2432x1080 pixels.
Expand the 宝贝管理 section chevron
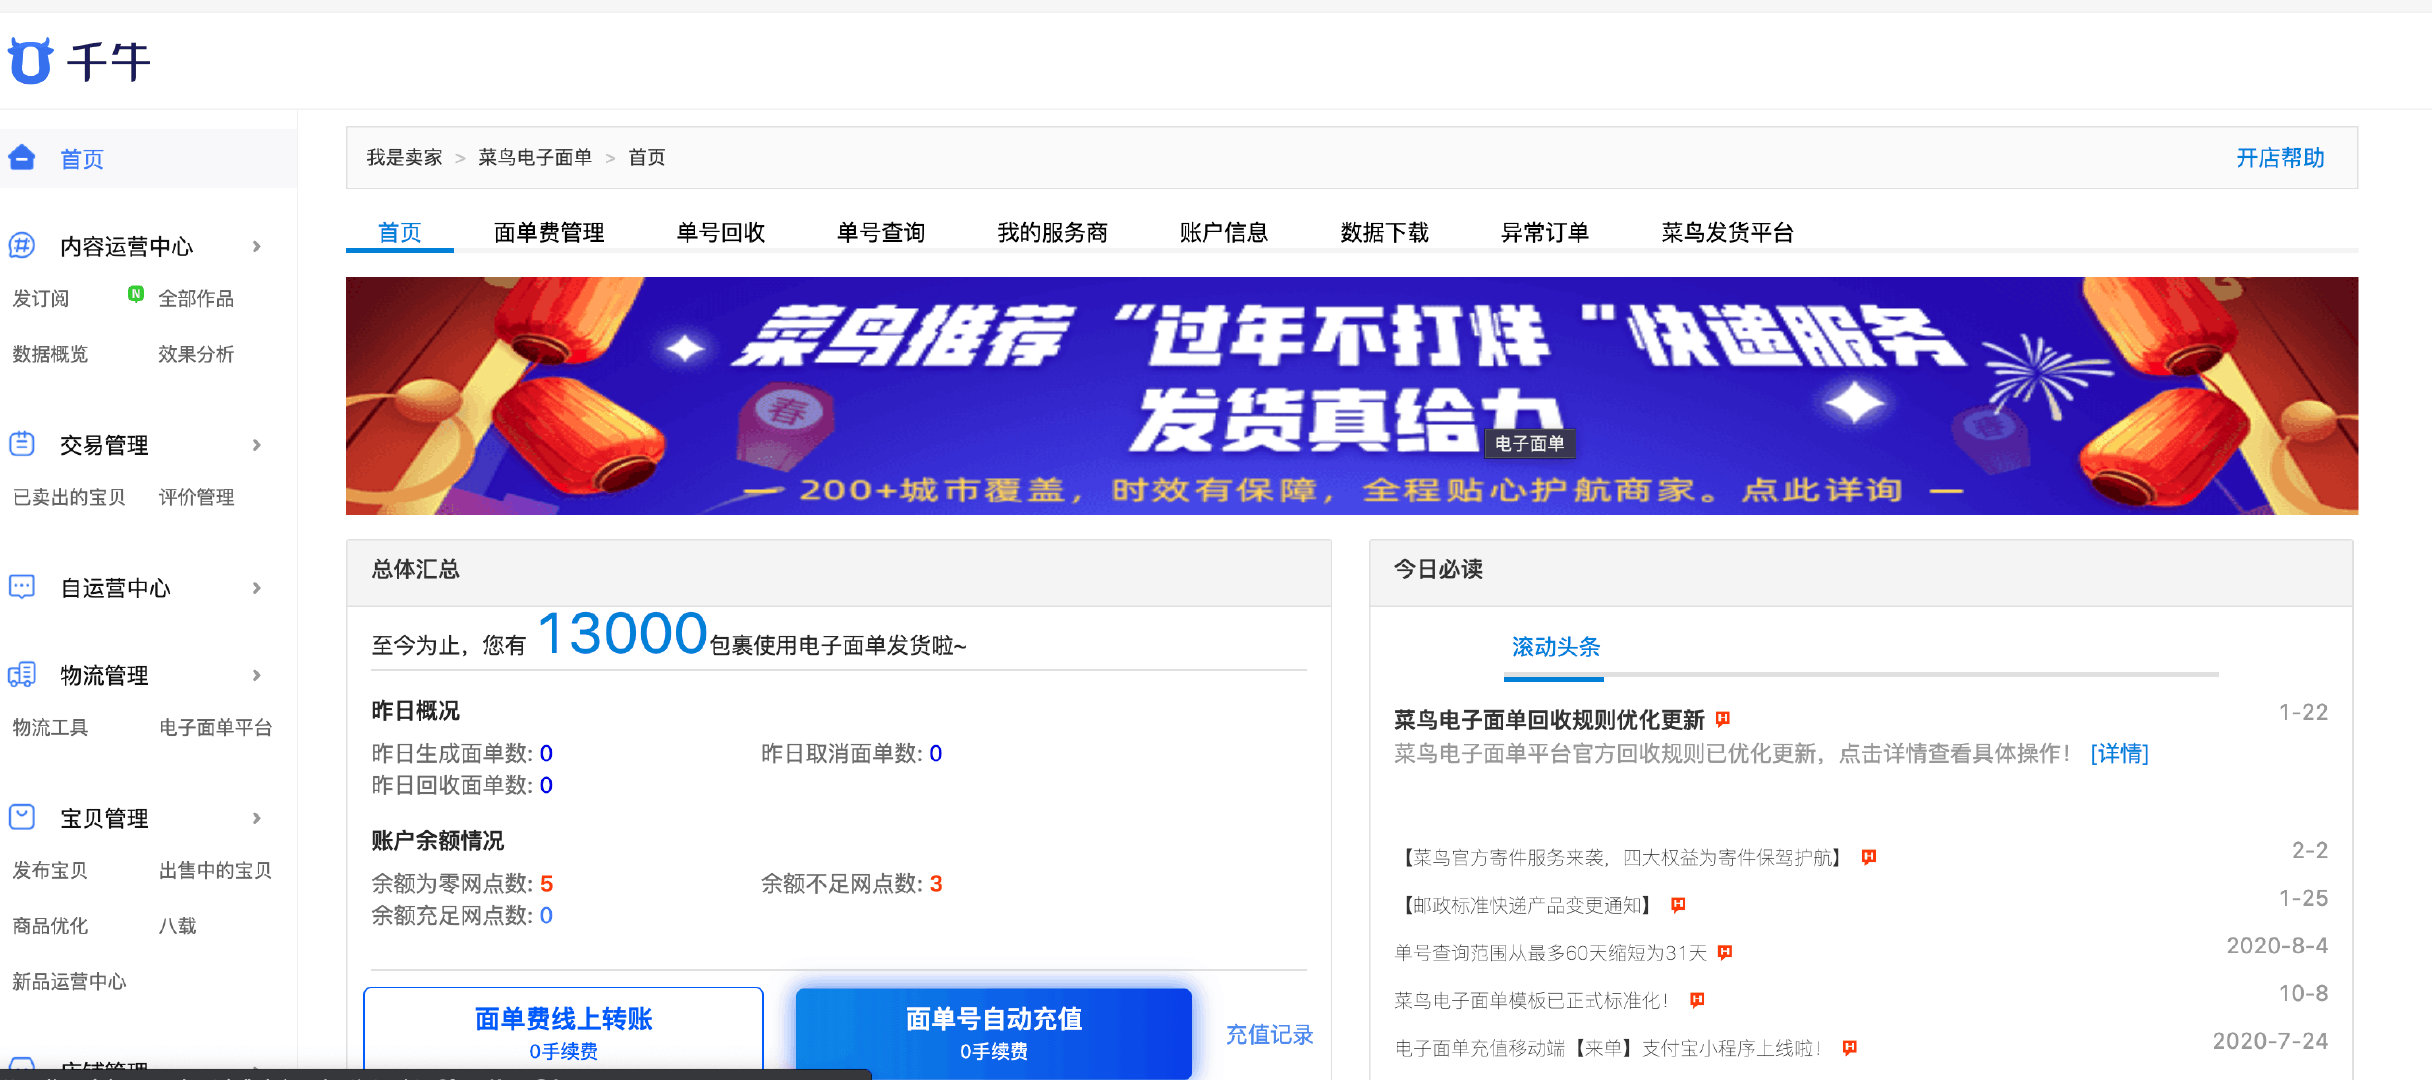(x=258, y=818)
